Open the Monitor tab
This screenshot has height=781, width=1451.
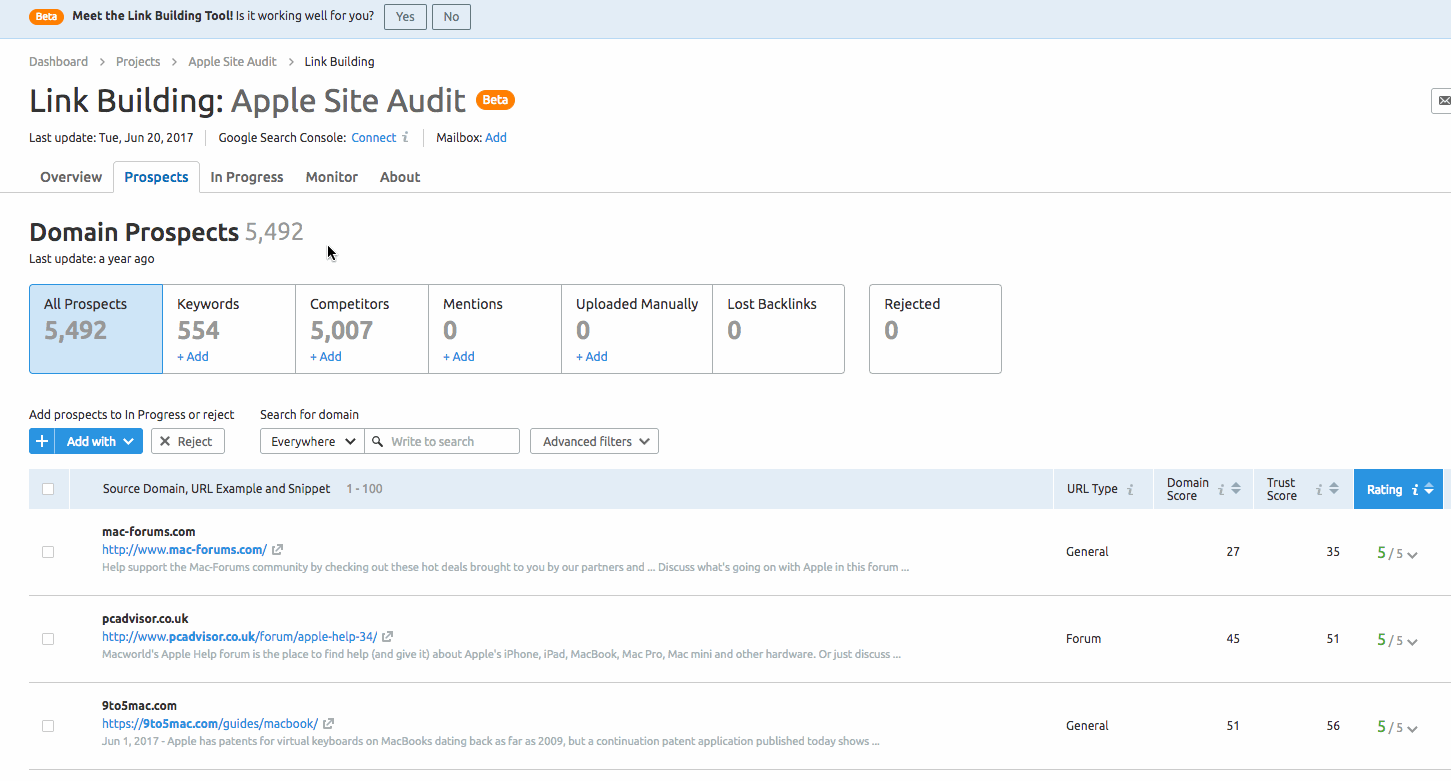tap(331, 176)
